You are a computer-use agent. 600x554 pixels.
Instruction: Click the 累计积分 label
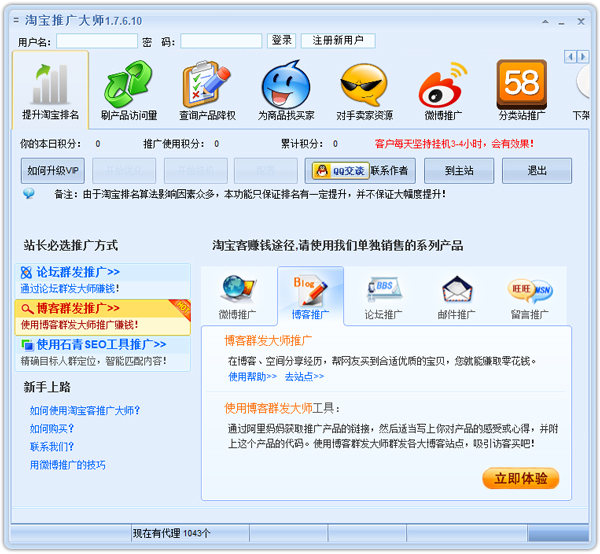pos(302,144)
